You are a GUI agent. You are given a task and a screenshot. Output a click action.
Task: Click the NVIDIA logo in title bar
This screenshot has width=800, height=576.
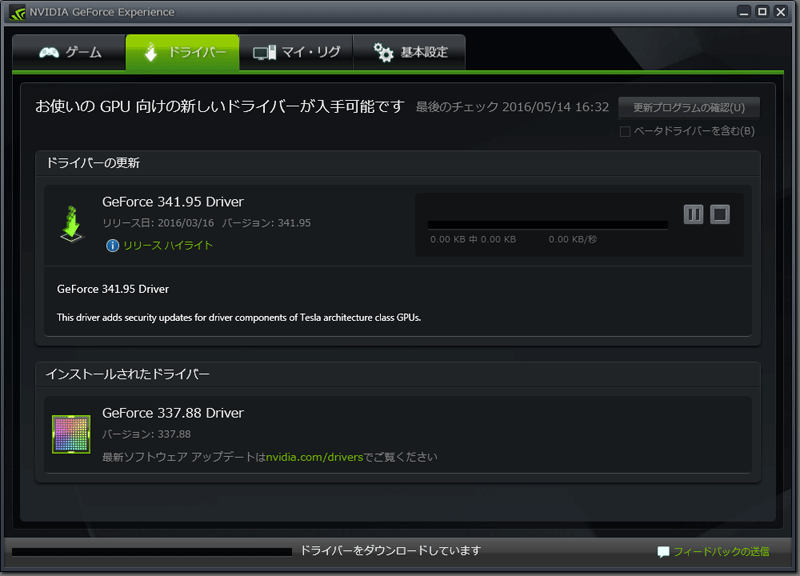coord(17,12)
